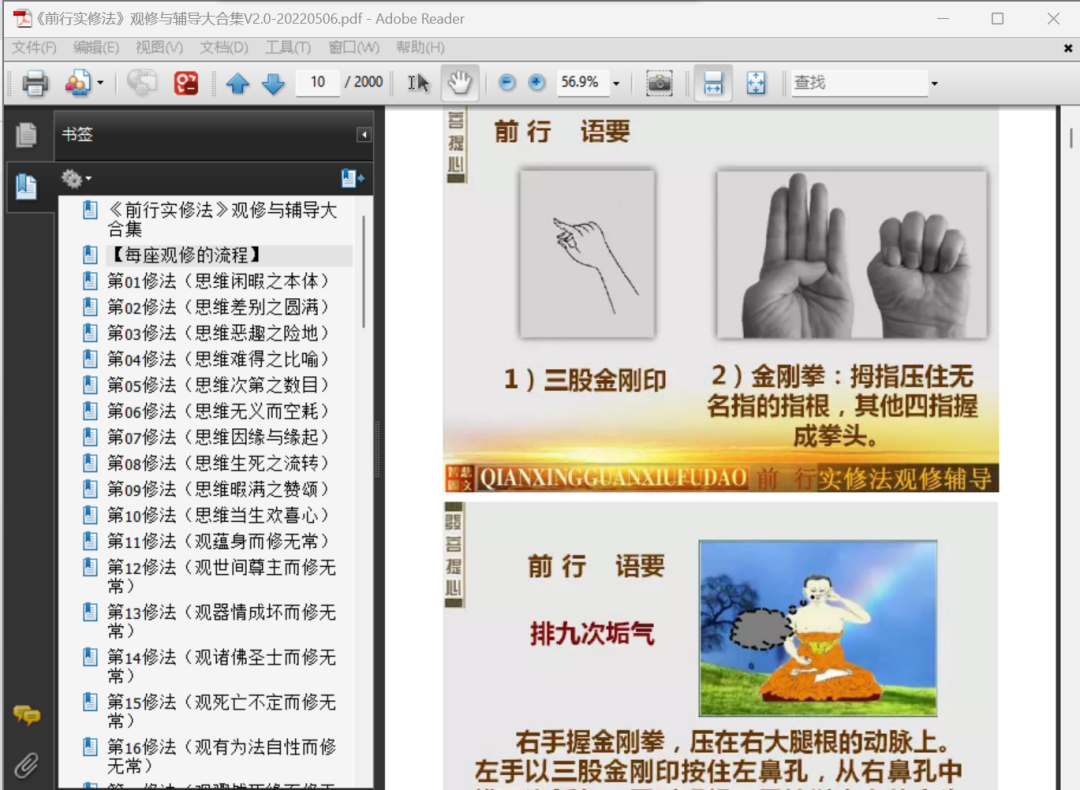Click the zoom value field 56.9%
The image size is (1080, 790).
(582, 82)
